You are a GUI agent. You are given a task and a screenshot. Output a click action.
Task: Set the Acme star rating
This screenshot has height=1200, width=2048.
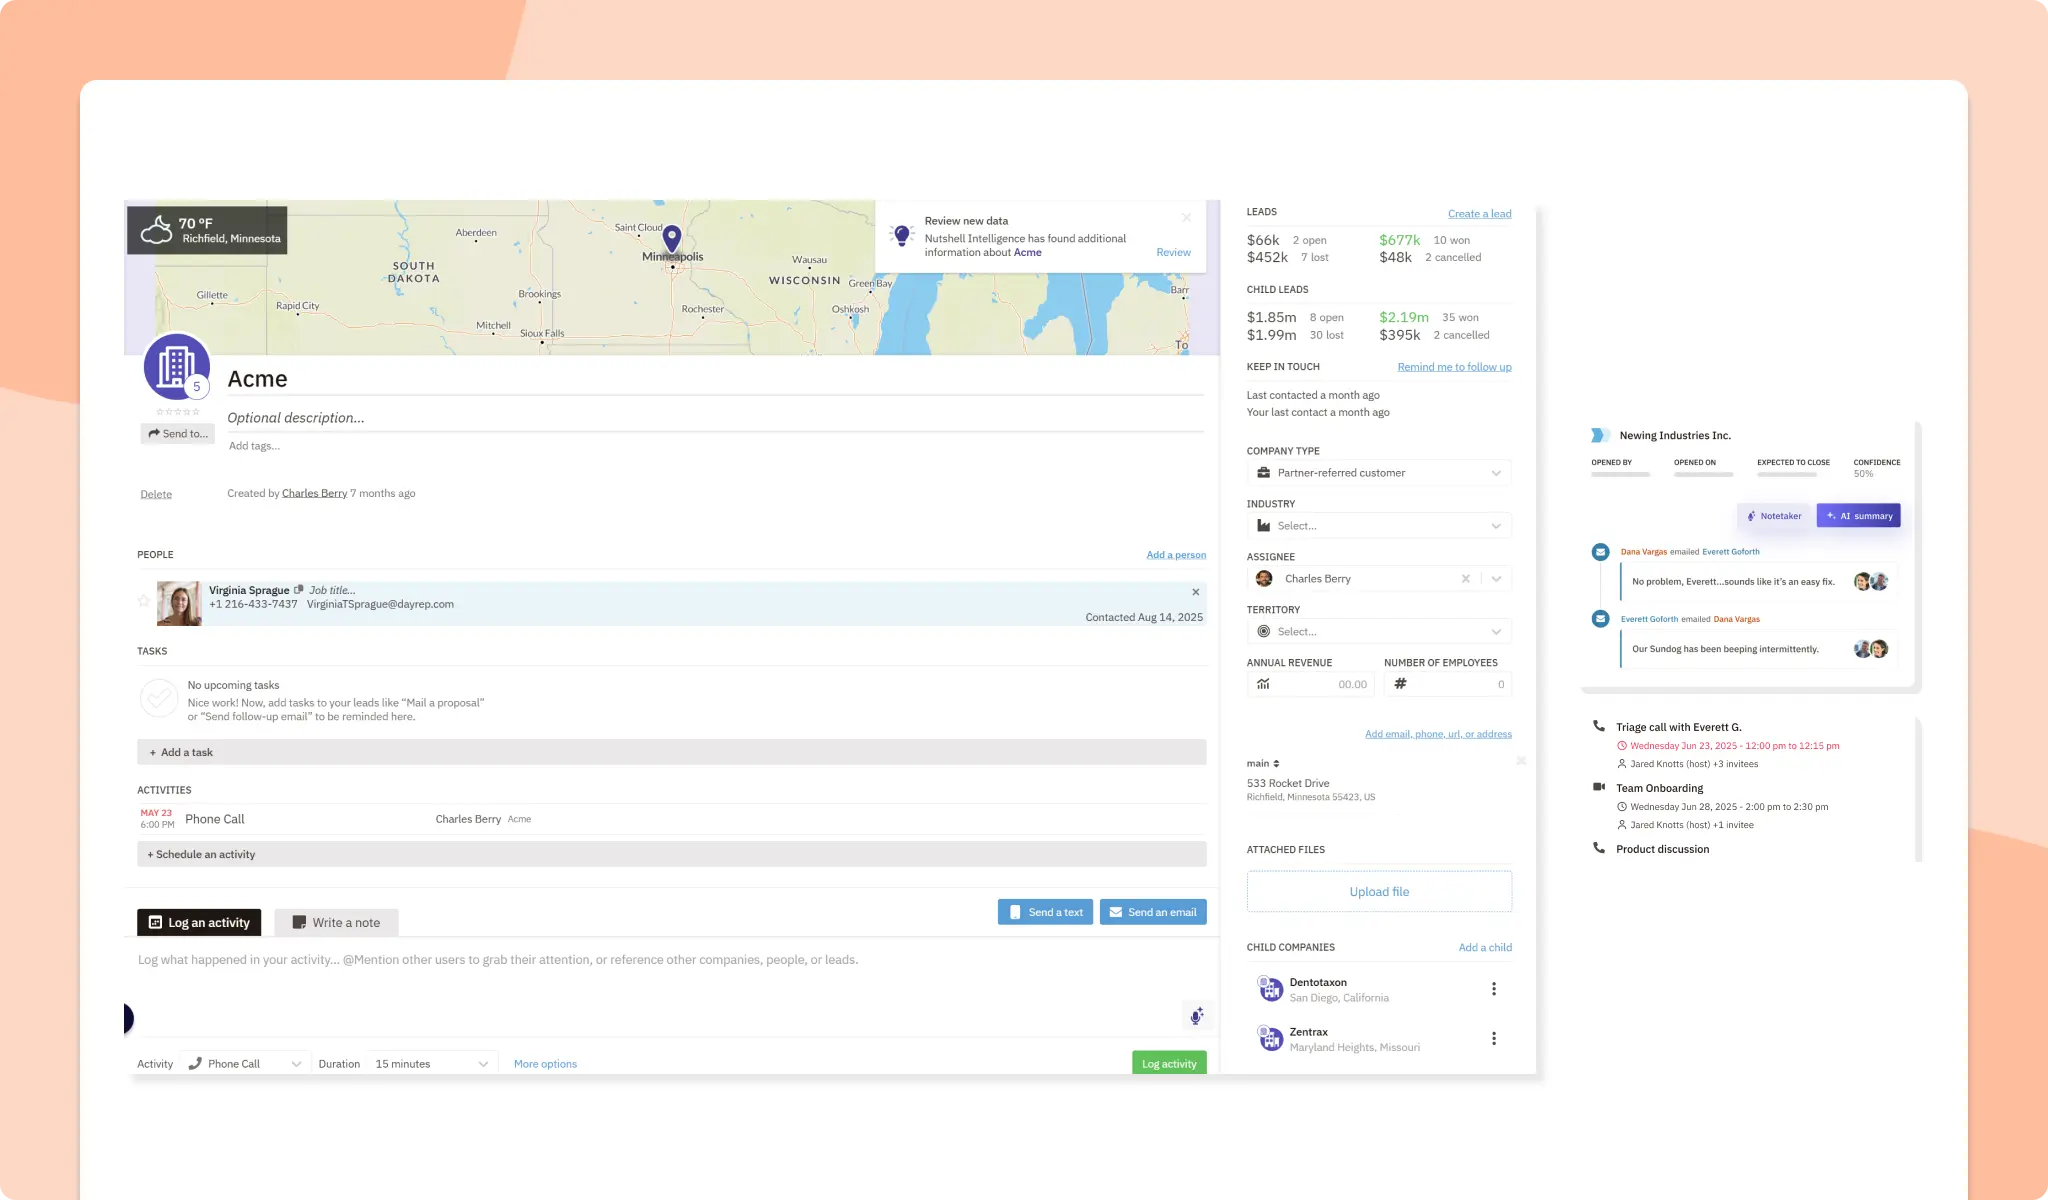(178, 412)
